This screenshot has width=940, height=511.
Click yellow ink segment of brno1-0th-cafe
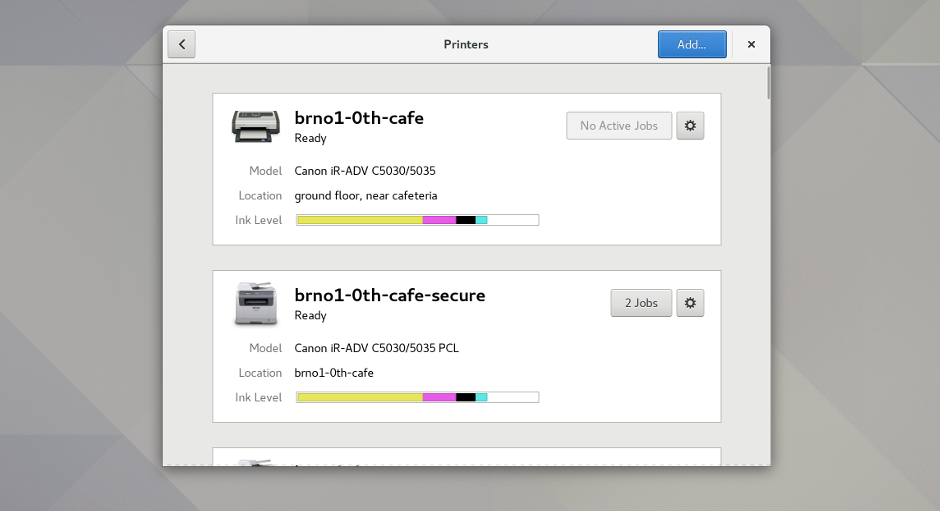coord(360,220)
